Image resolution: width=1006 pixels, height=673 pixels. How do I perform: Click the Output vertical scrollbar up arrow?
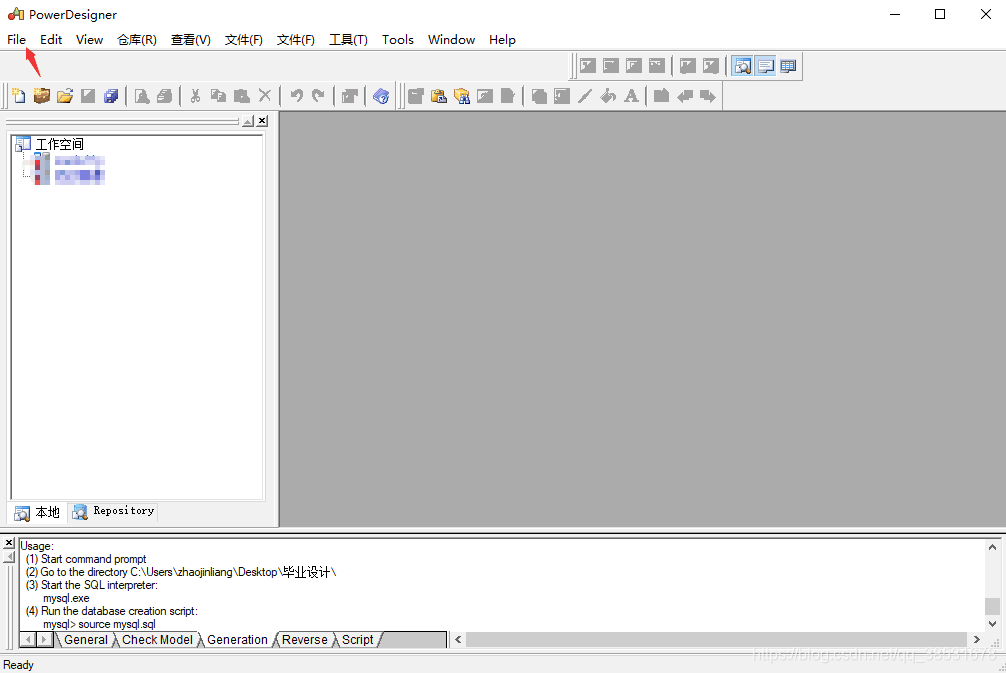pos(993,547)
